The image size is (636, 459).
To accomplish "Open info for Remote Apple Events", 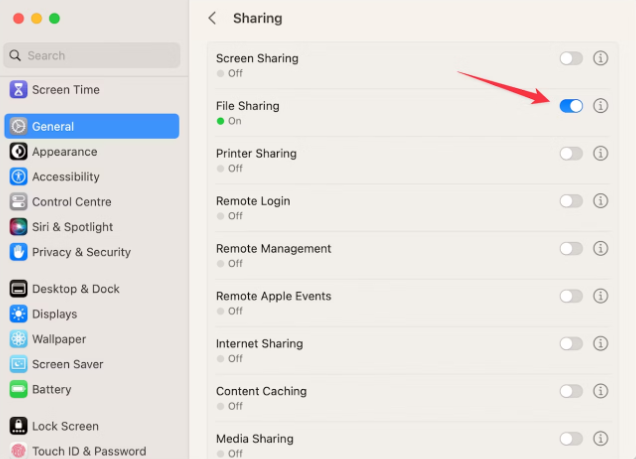I will (x=600, y=296).
